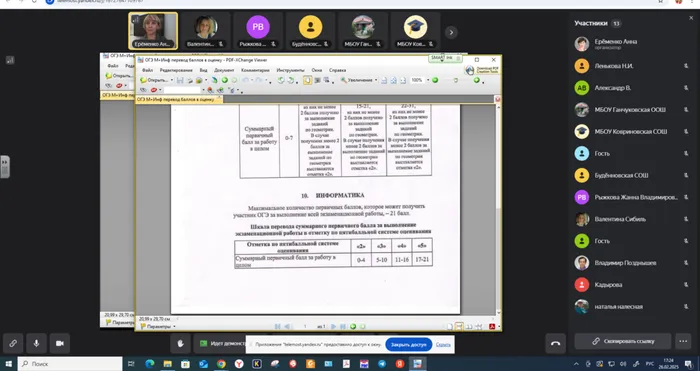Click Download PDF Creation Tools icon

[x=481, y=70]
